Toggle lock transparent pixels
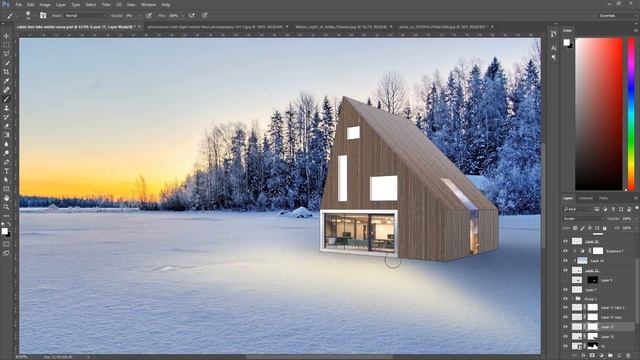Image resolution: width=640 pixels, height=360 pixels. (575, 228)
